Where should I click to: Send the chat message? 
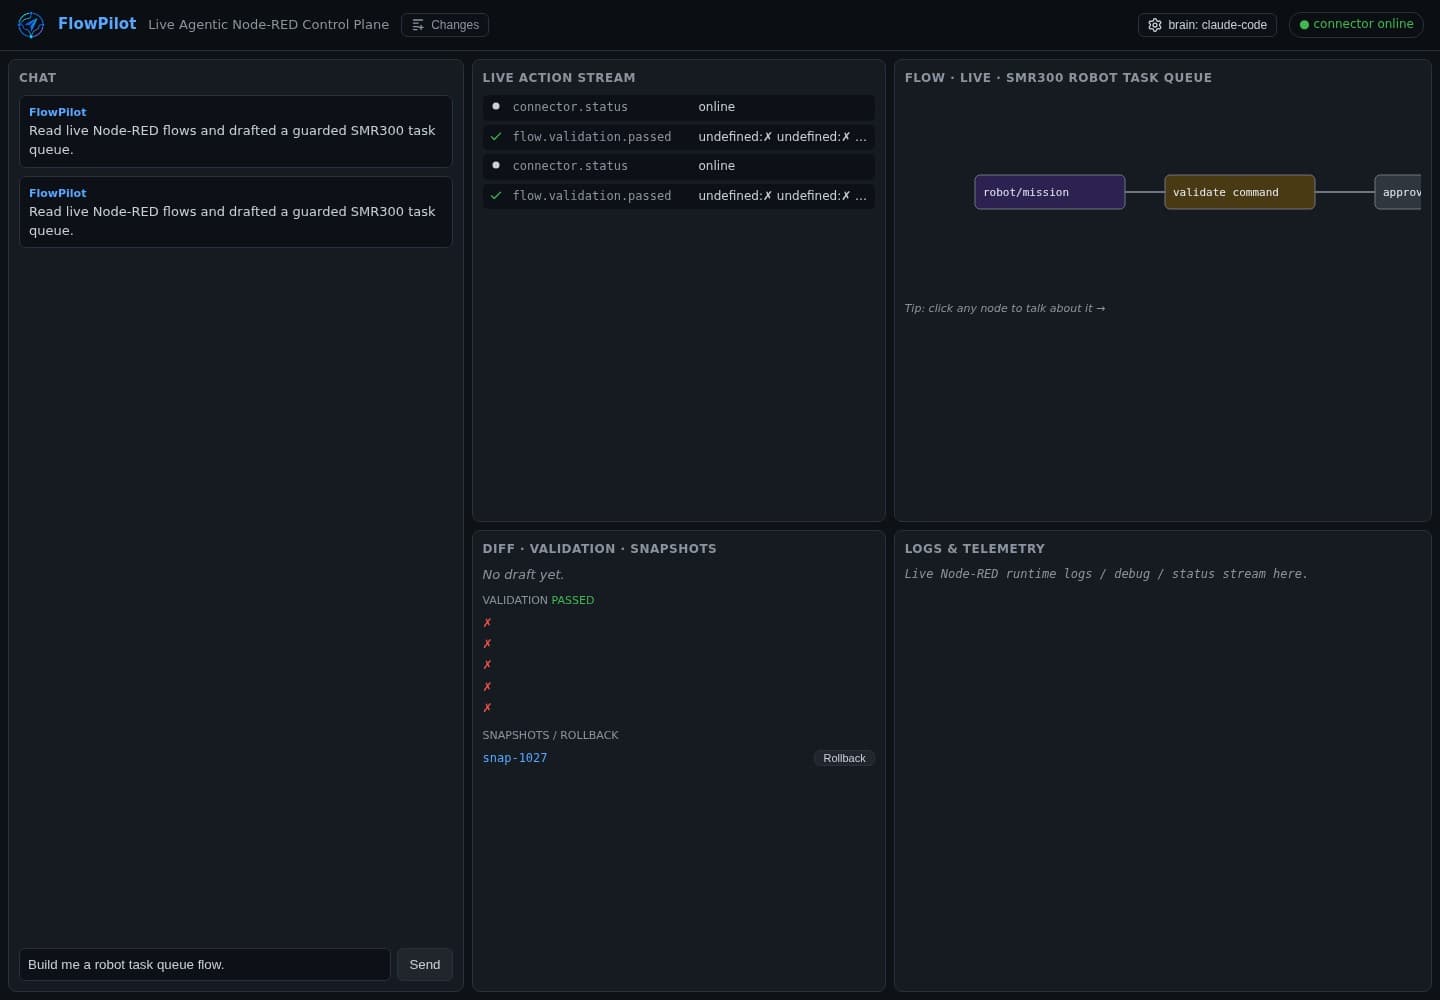pyautogui.click(x=425, y=965)
